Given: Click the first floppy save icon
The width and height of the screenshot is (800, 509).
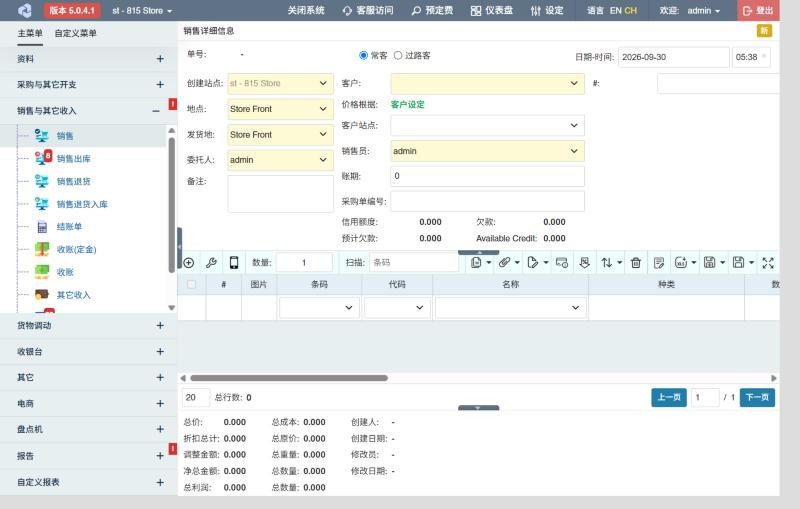Looking at the screenshot, I should [x=710, y=263].
